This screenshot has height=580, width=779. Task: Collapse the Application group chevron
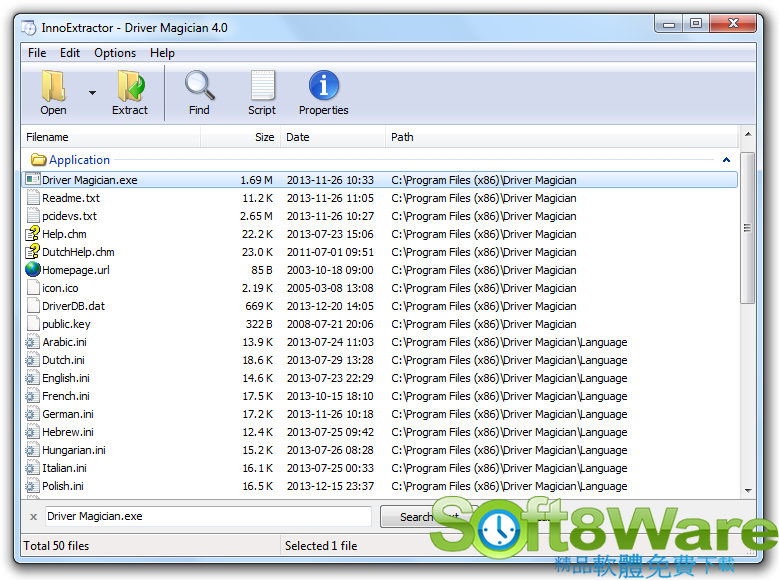tap(726, 160)
